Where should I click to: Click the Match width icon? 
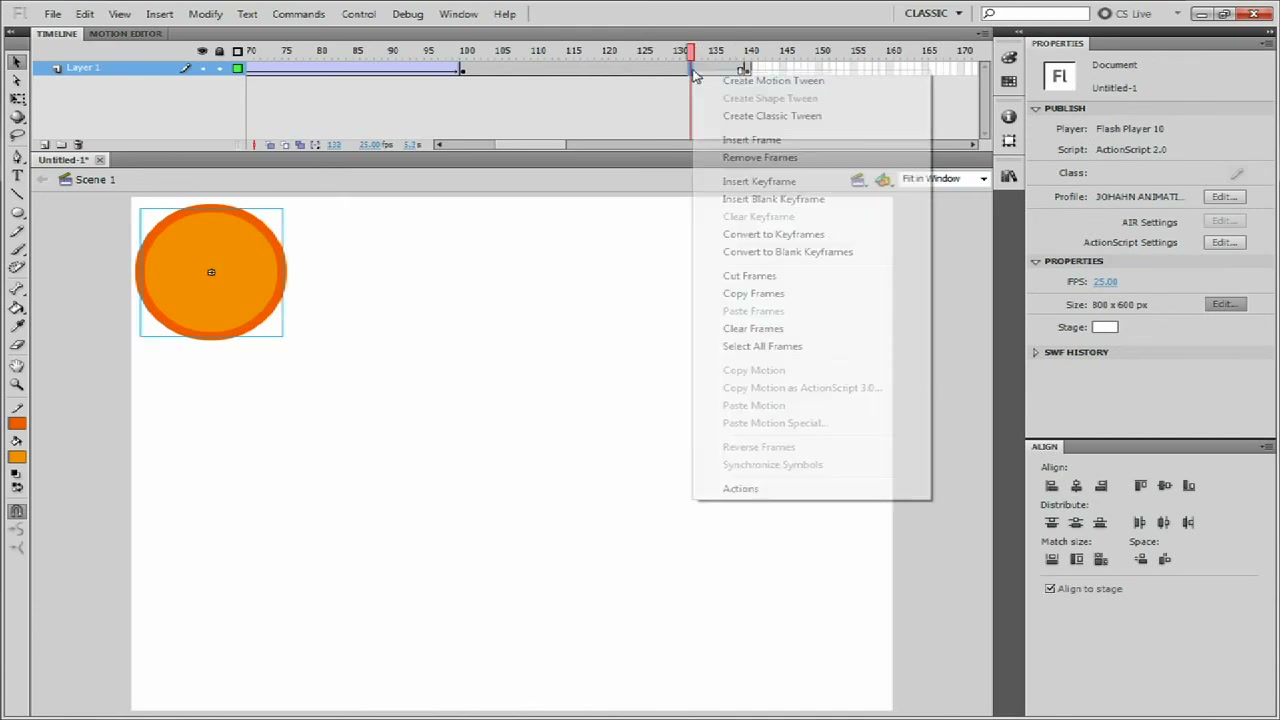pyautogui.click(x=1051, y=559)
